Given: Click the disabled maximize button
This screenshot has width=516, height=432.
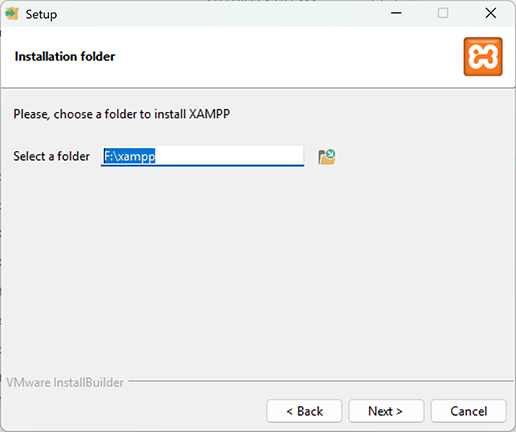Looking at the screenshot, I should [x=443, y=13].
